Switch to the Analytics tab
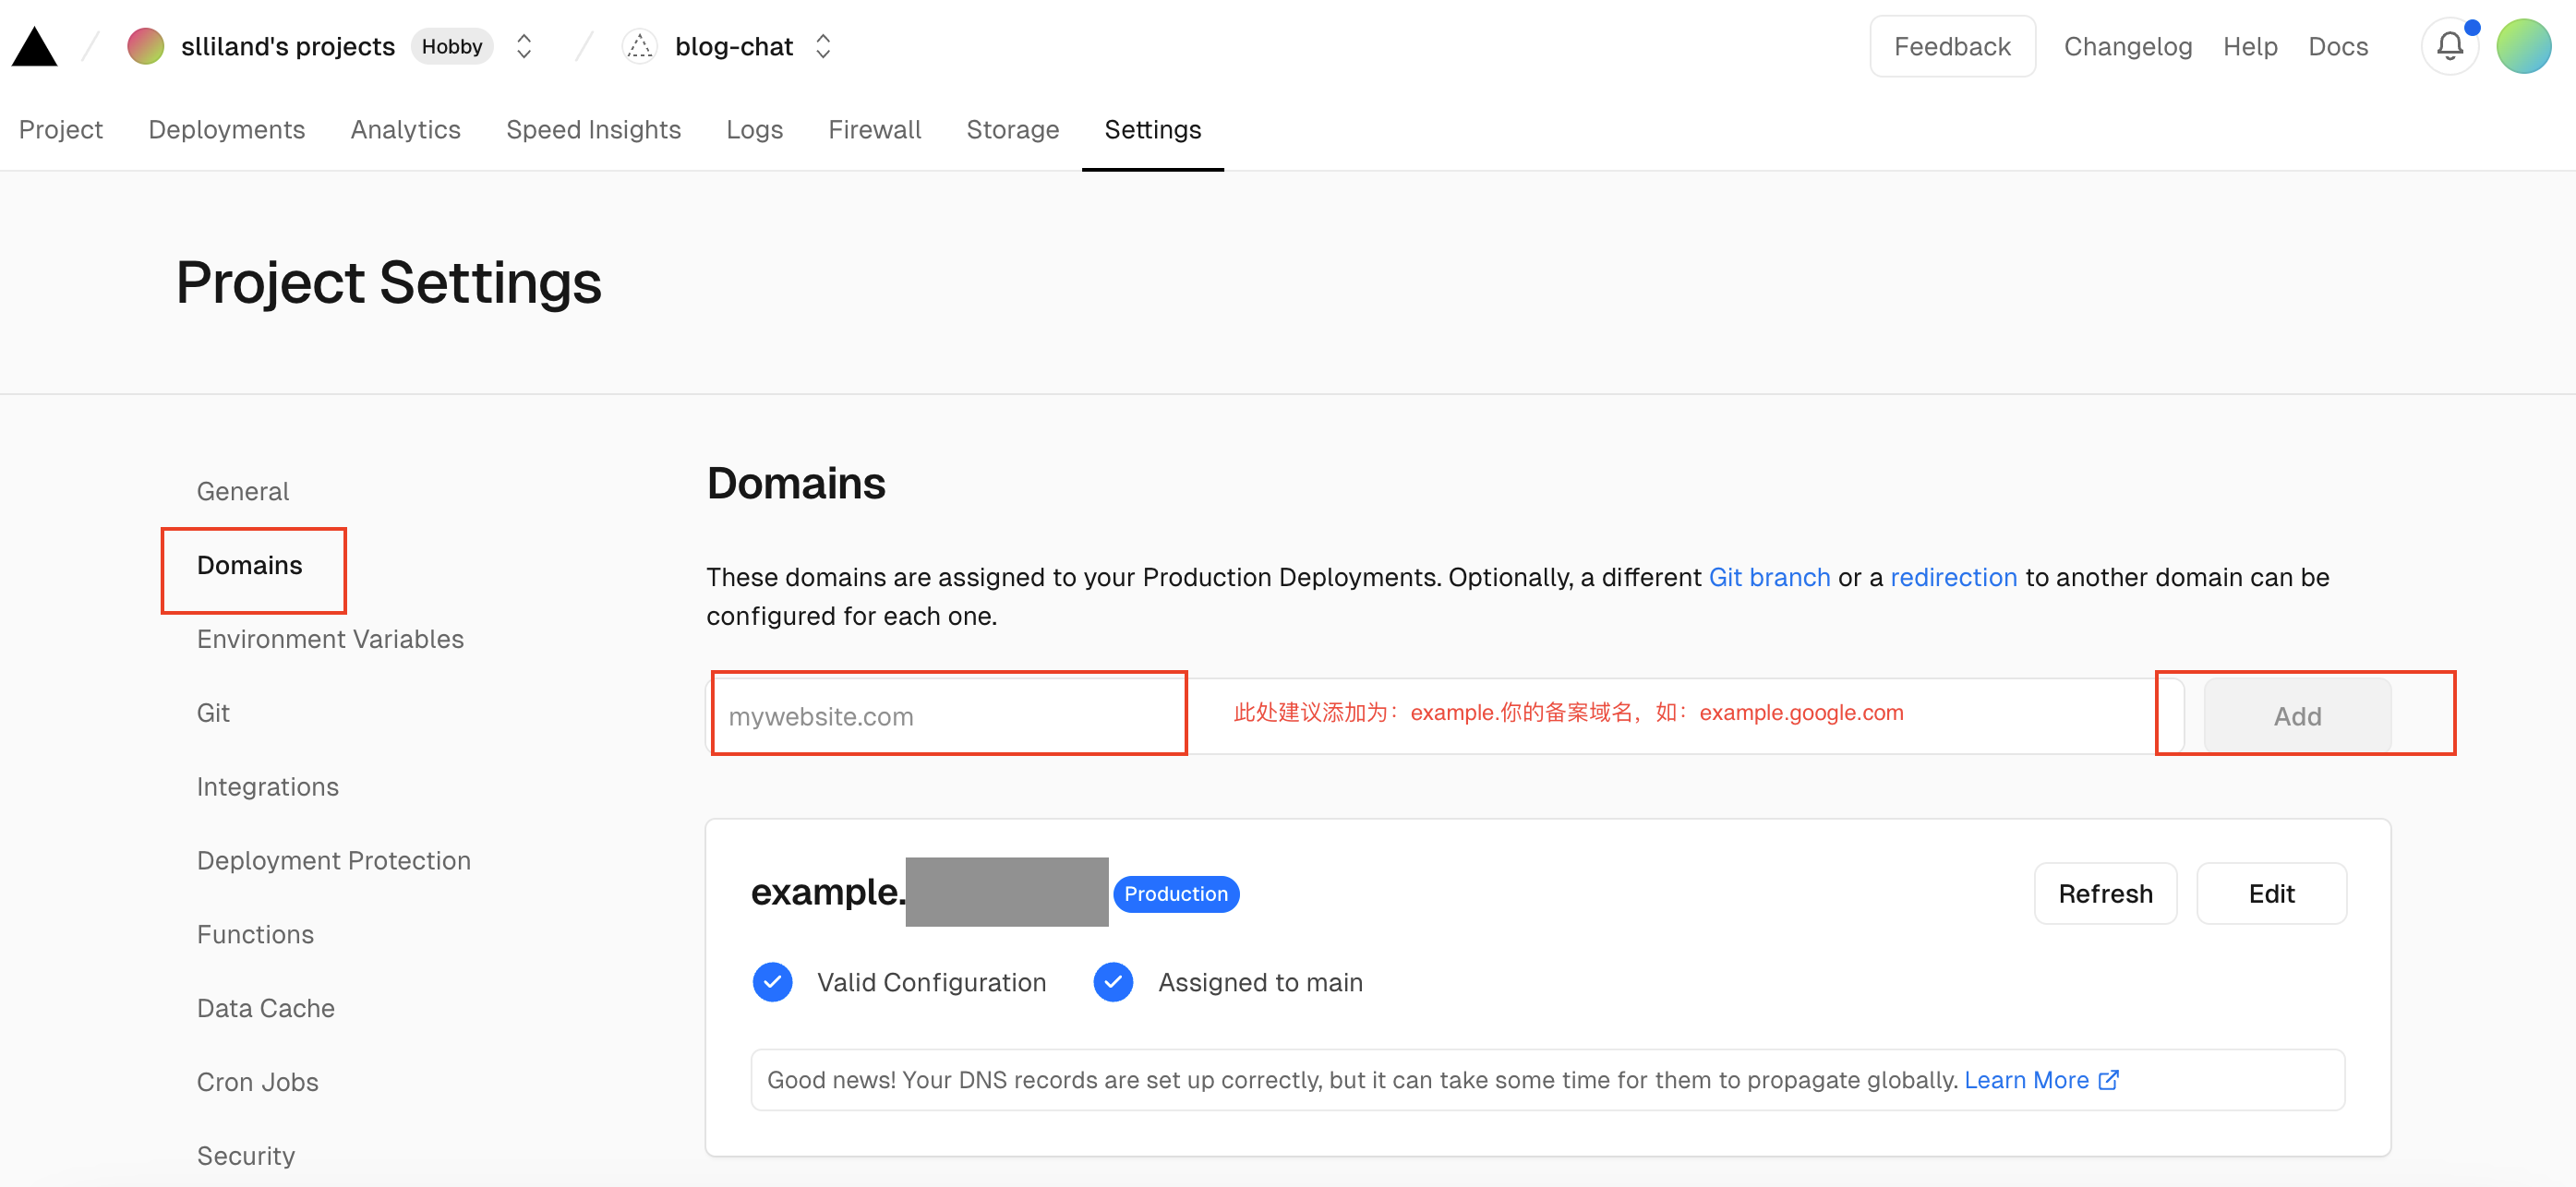 (406, 130)
